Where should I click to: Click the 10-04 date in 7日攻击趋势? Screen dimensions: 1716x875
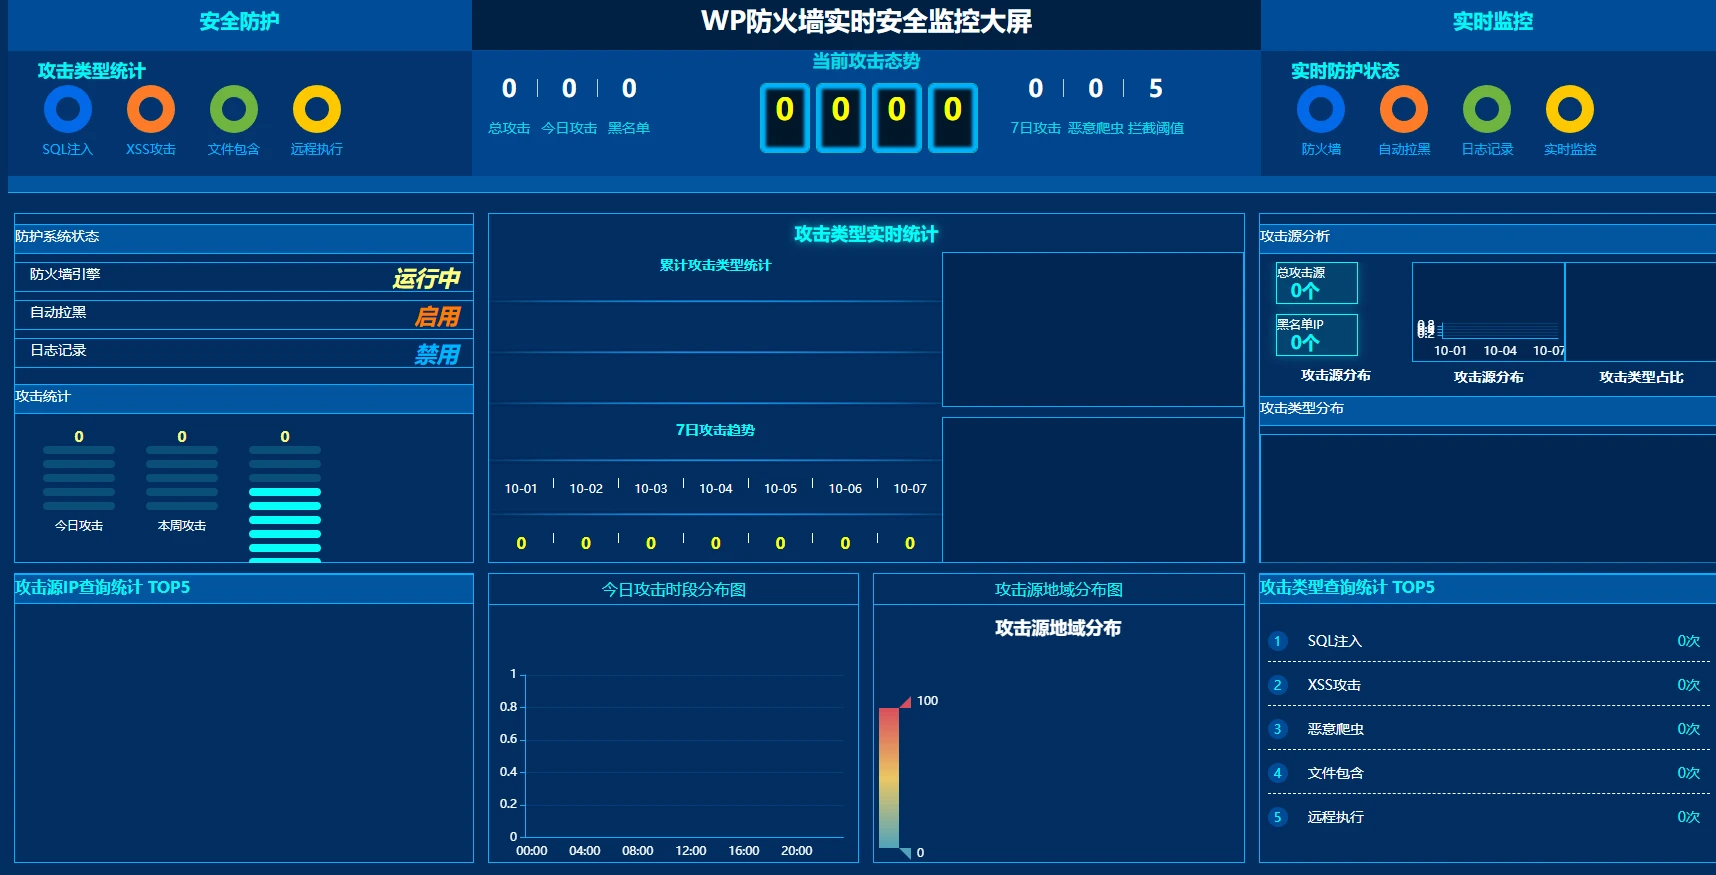pyautogui.click(x=715, y=489)
